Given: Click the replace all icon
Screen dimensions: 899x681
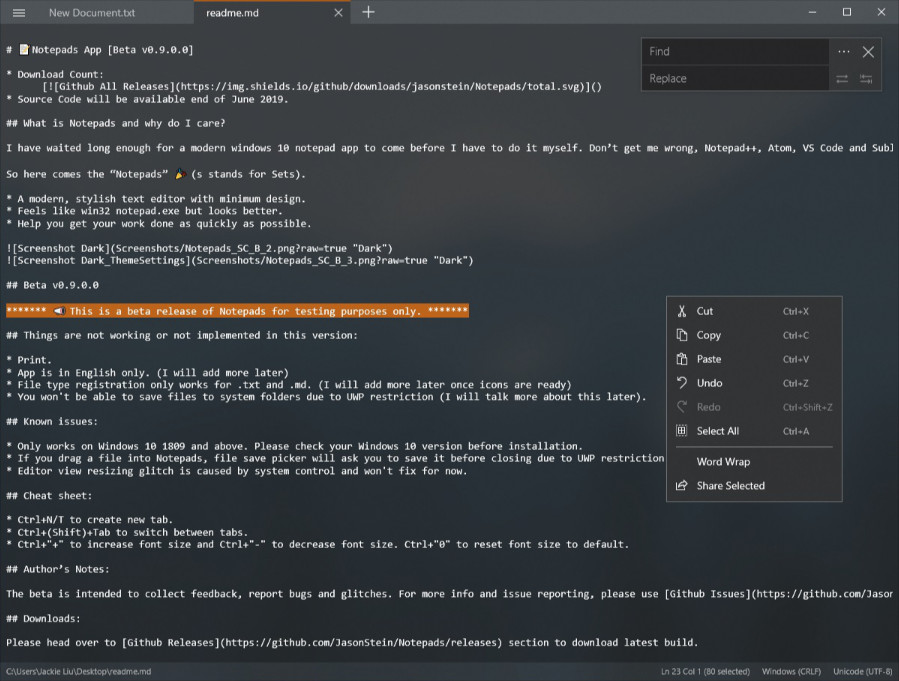Looking at the screenshot, I should click(x=866, y=79).
